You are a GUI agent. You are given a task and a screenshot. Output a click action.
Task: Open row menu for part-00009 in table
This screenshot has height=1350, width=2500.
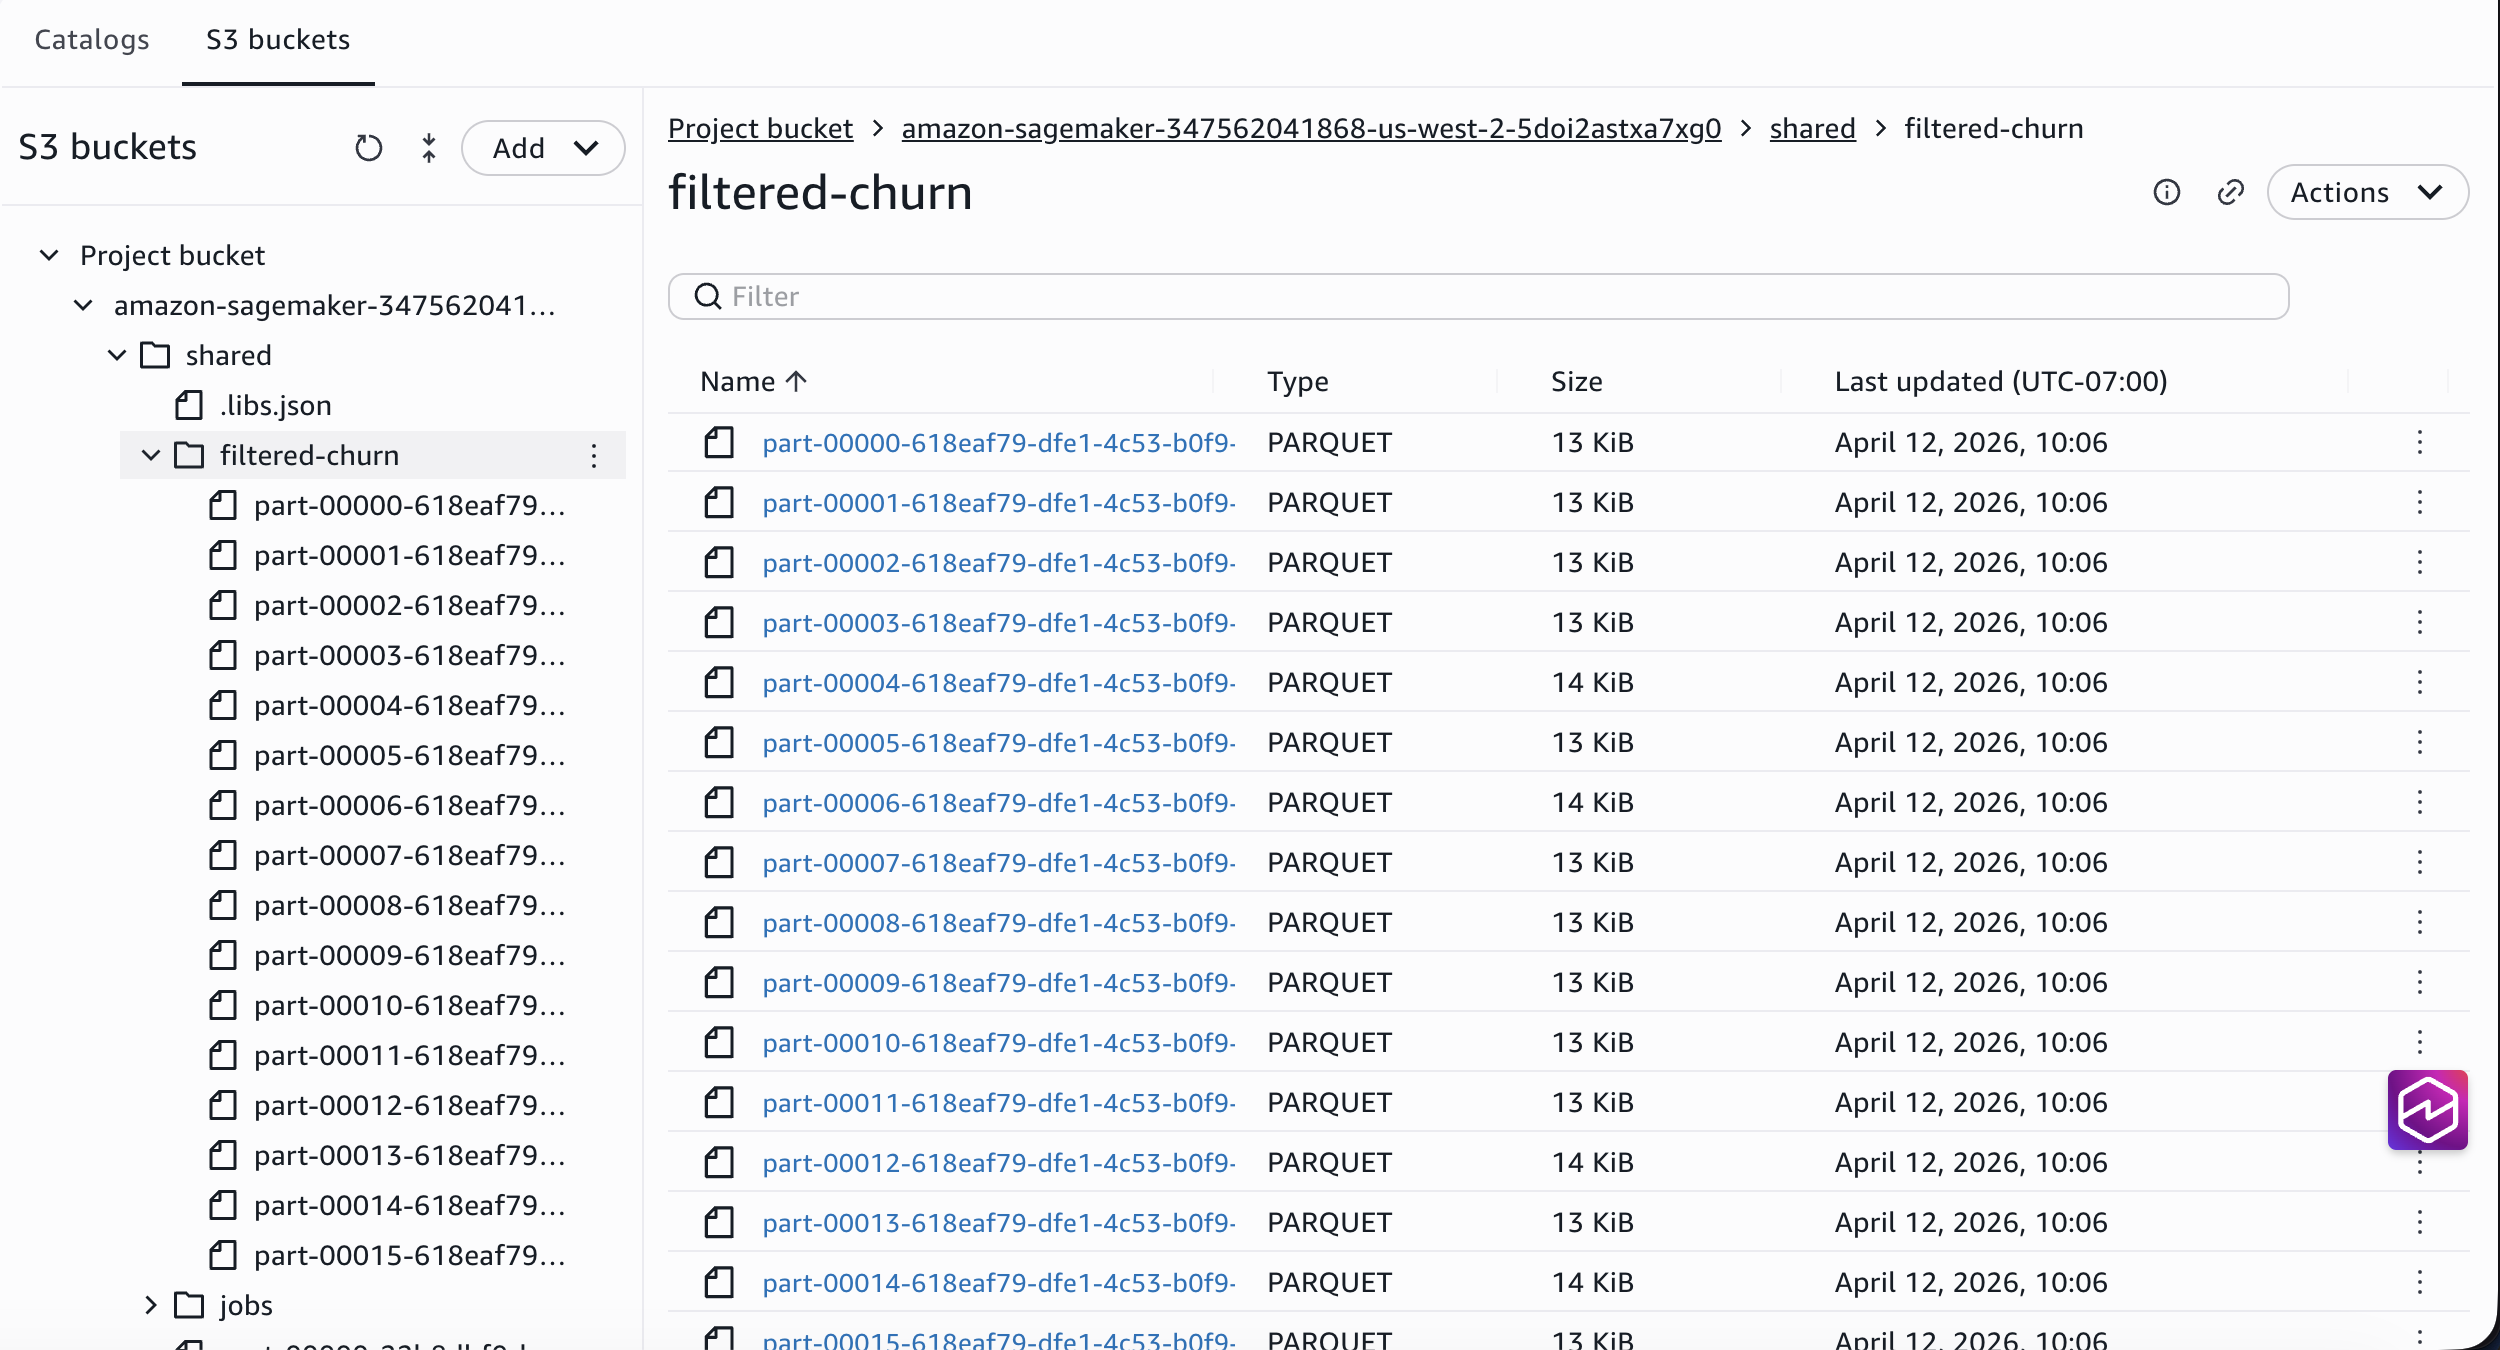pyautogui.click(x=2420, y=982)
